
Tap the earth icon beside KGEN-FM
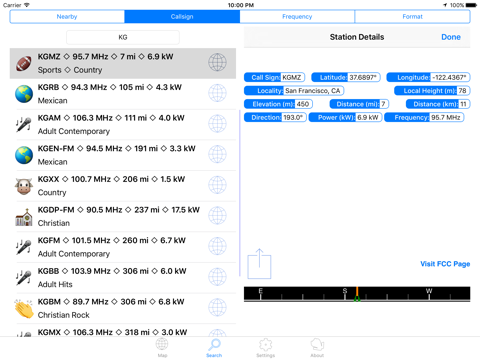(x=24, y=155)
